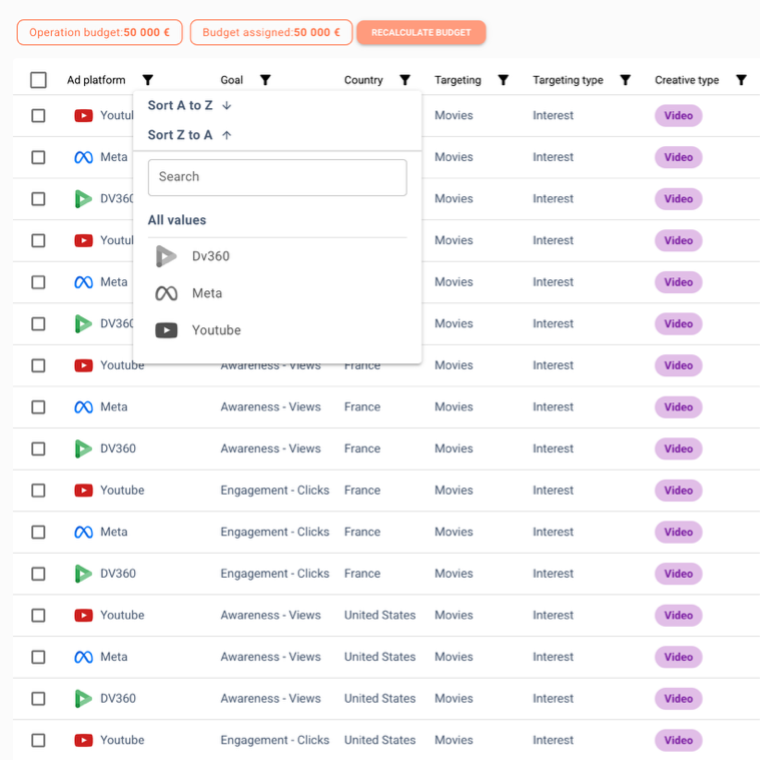Toggle the select-all checkbox in header
Viewport: 763px width, 763px height.
tap(38, 80)
